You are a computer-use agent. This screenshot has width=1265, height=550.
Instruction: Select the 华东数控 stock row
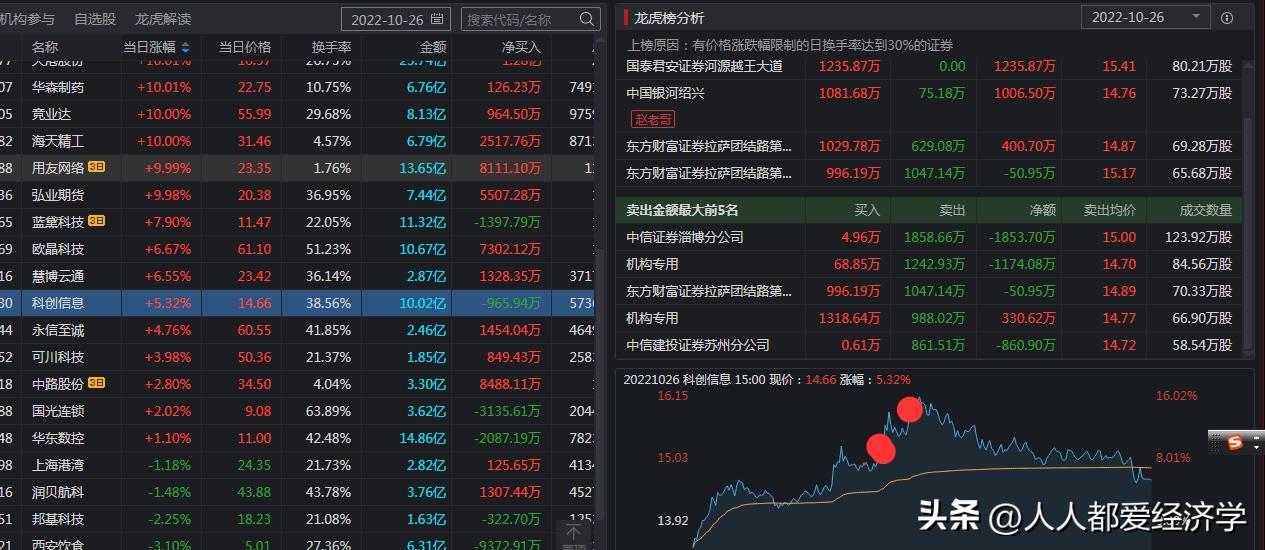[298, 438]
